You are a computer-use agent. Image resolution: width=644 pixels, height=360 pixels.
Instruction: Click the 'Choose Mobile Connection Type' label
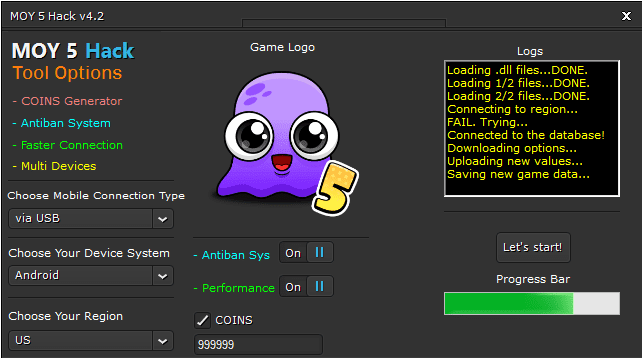pyautogui.click(x=96, y=196)
